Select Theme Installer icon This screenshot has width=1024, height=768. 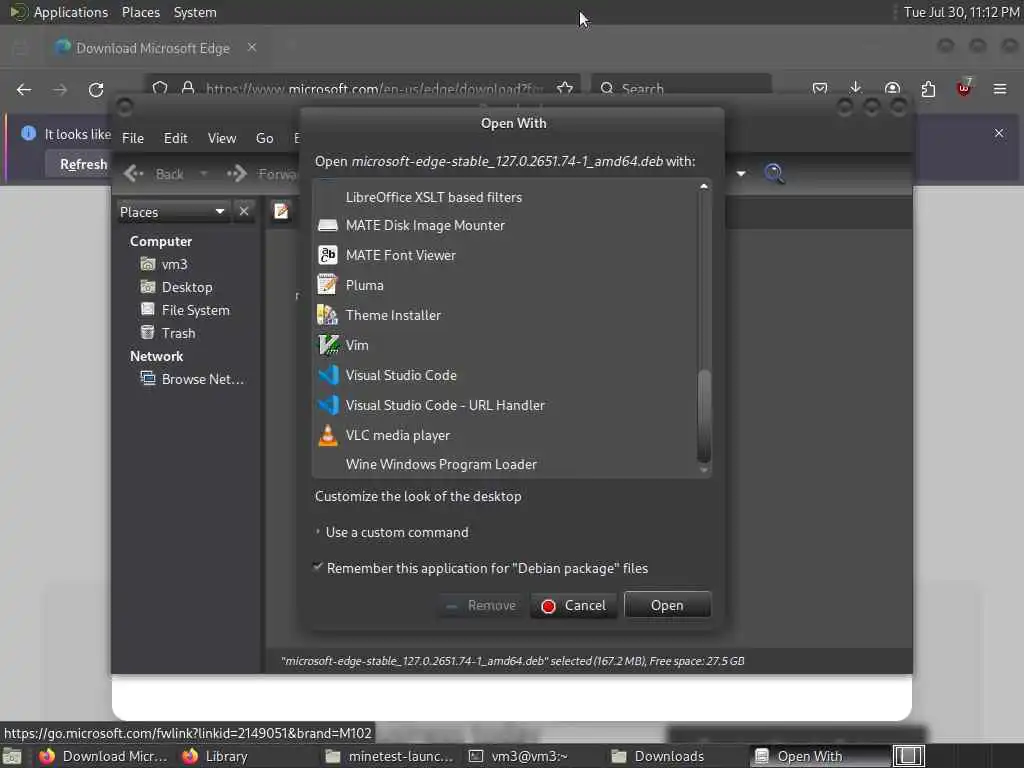tap(328, 315)
